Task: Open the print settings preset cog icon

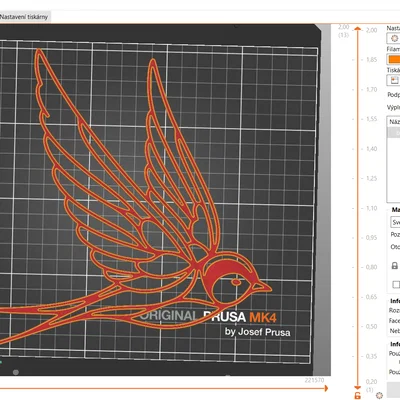Action: pos(394,38)
